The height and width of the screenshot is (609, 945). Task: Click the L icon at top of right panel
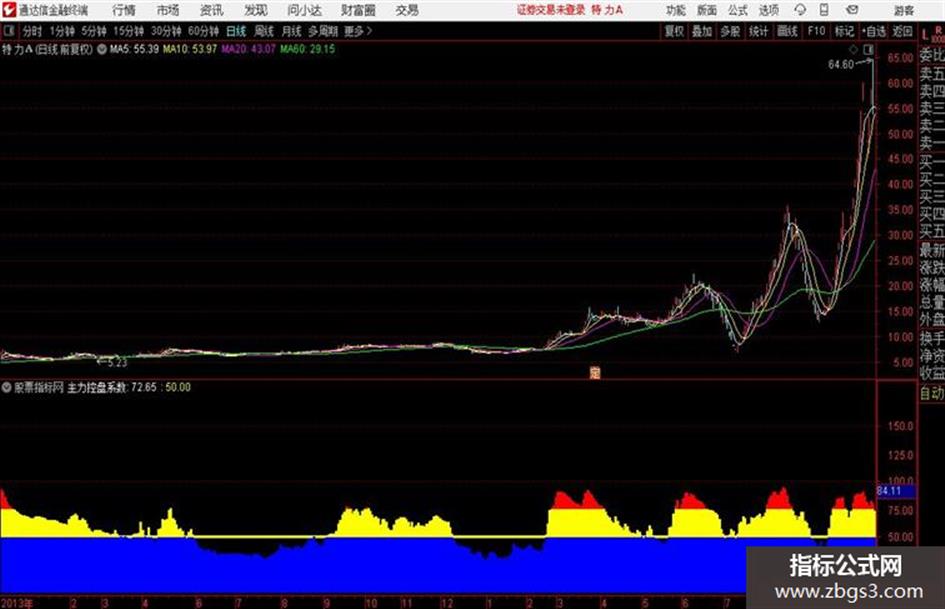925,35
